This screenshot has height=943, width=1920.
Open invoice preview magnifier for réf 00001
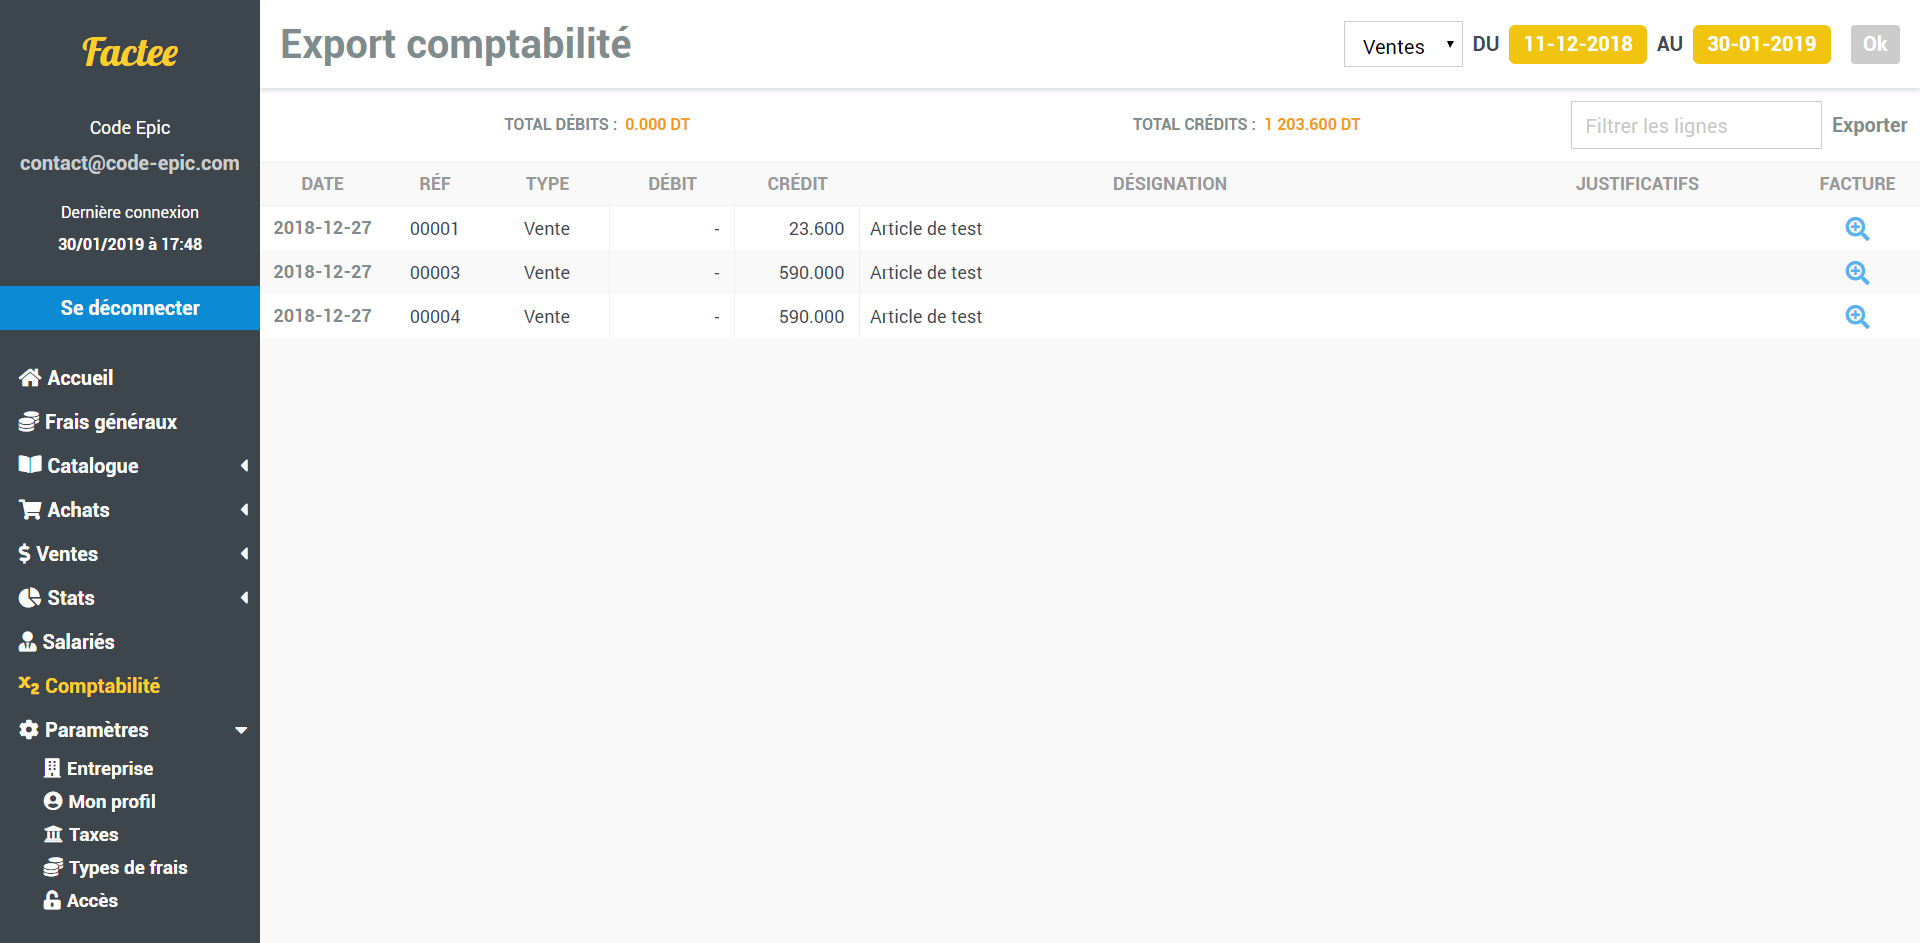tap(1857, 228)
